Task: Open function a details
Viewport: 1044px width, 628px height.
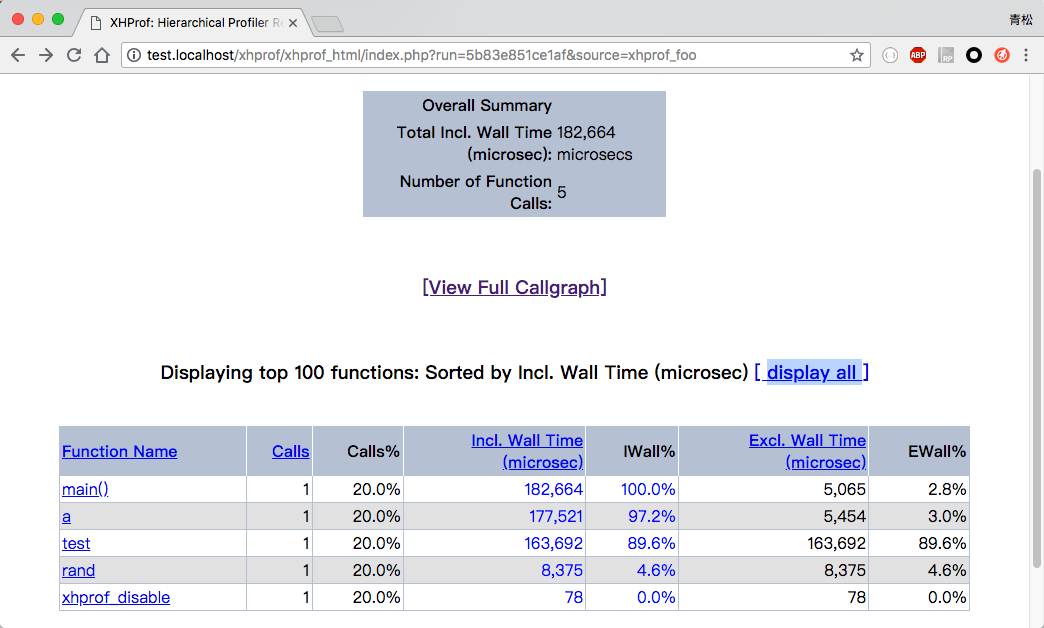Action: [x=67, y=517]
